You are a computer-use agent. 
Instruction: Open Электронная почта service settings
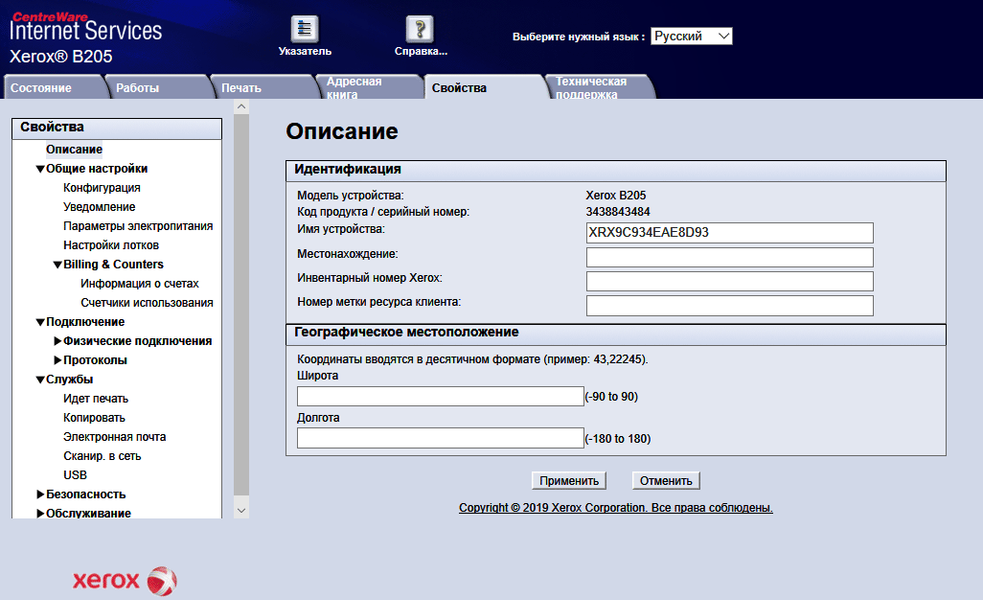[x=114, y=437]
